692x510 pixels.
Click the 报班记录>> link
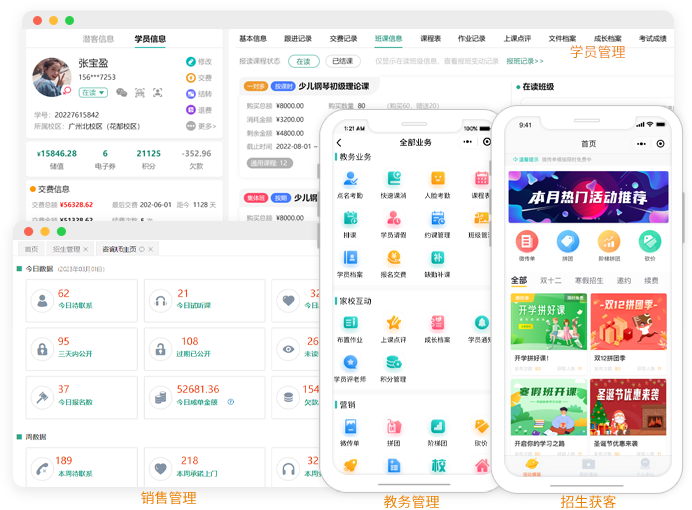tap(525, 61)
